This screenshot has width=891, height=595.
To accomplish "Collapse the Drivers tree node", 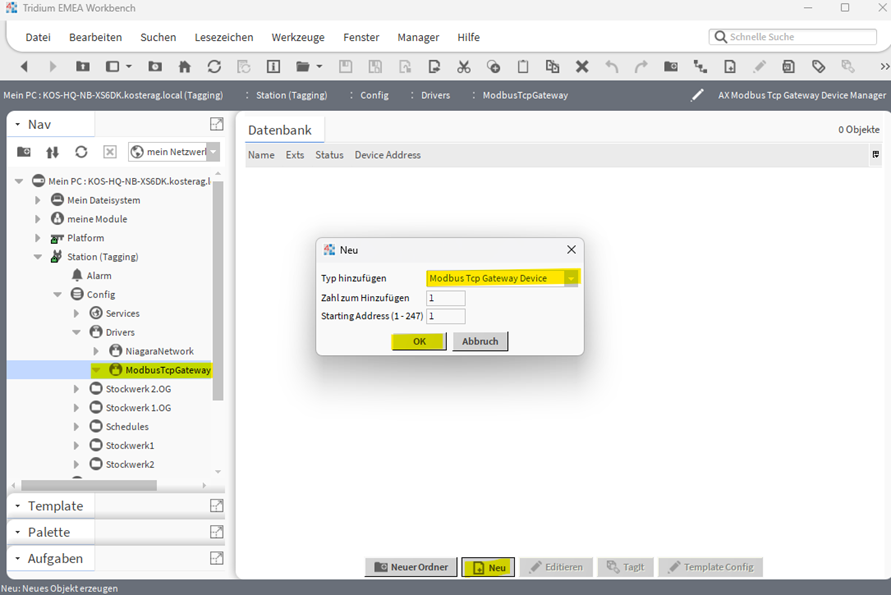I will (x=76, y=332).
